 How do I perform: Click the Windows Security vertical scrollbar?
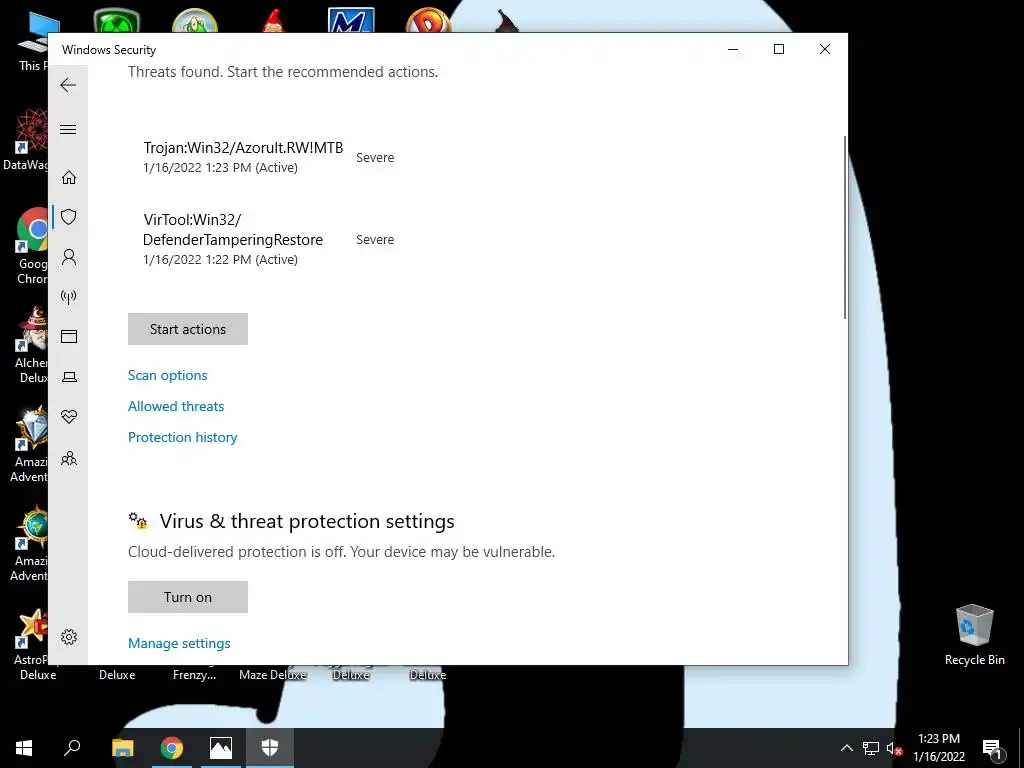pyautogui.click(x=844, y=227)
